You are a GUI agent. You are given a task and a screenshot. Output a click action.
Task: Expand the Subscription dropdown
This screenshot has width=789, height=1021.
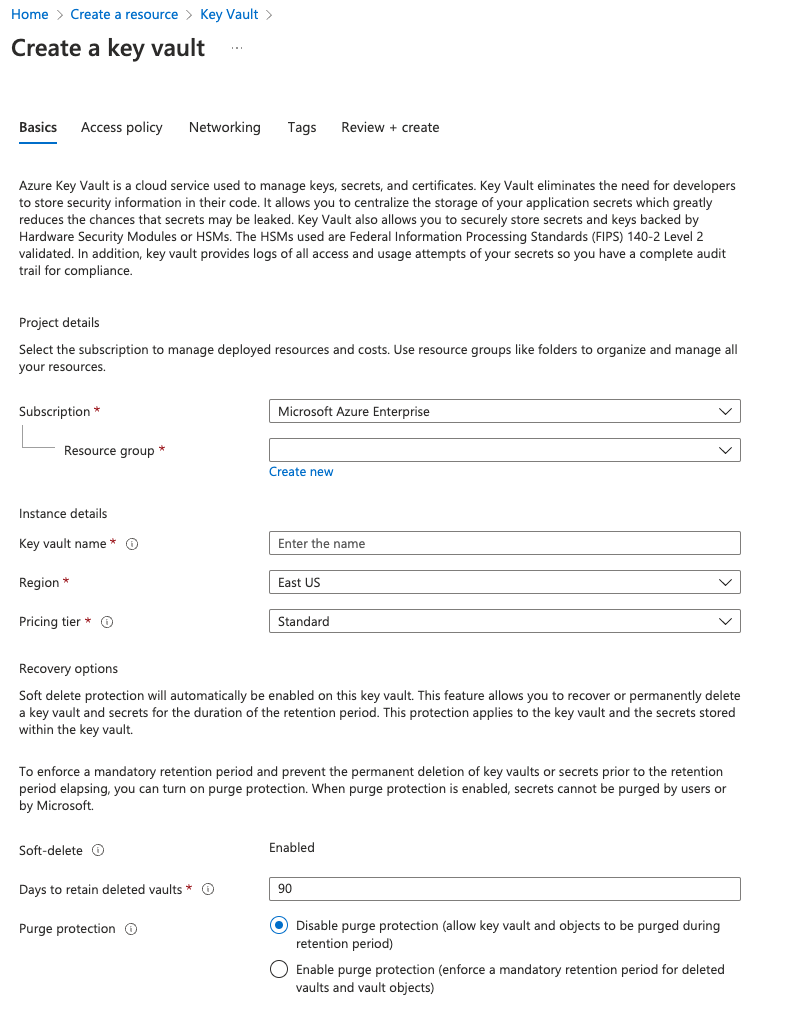(505, 412)
